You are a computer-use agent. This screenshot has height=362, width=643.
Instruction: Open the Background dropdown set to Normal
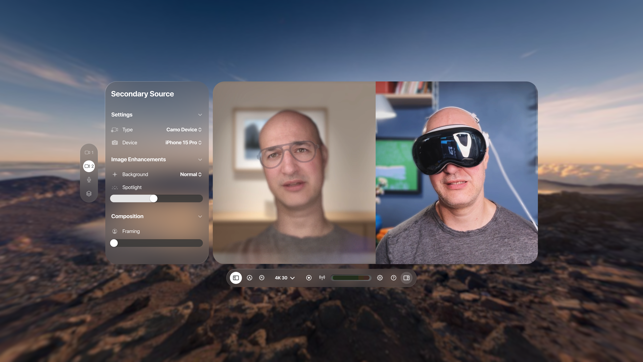click(x=191, y=174)
